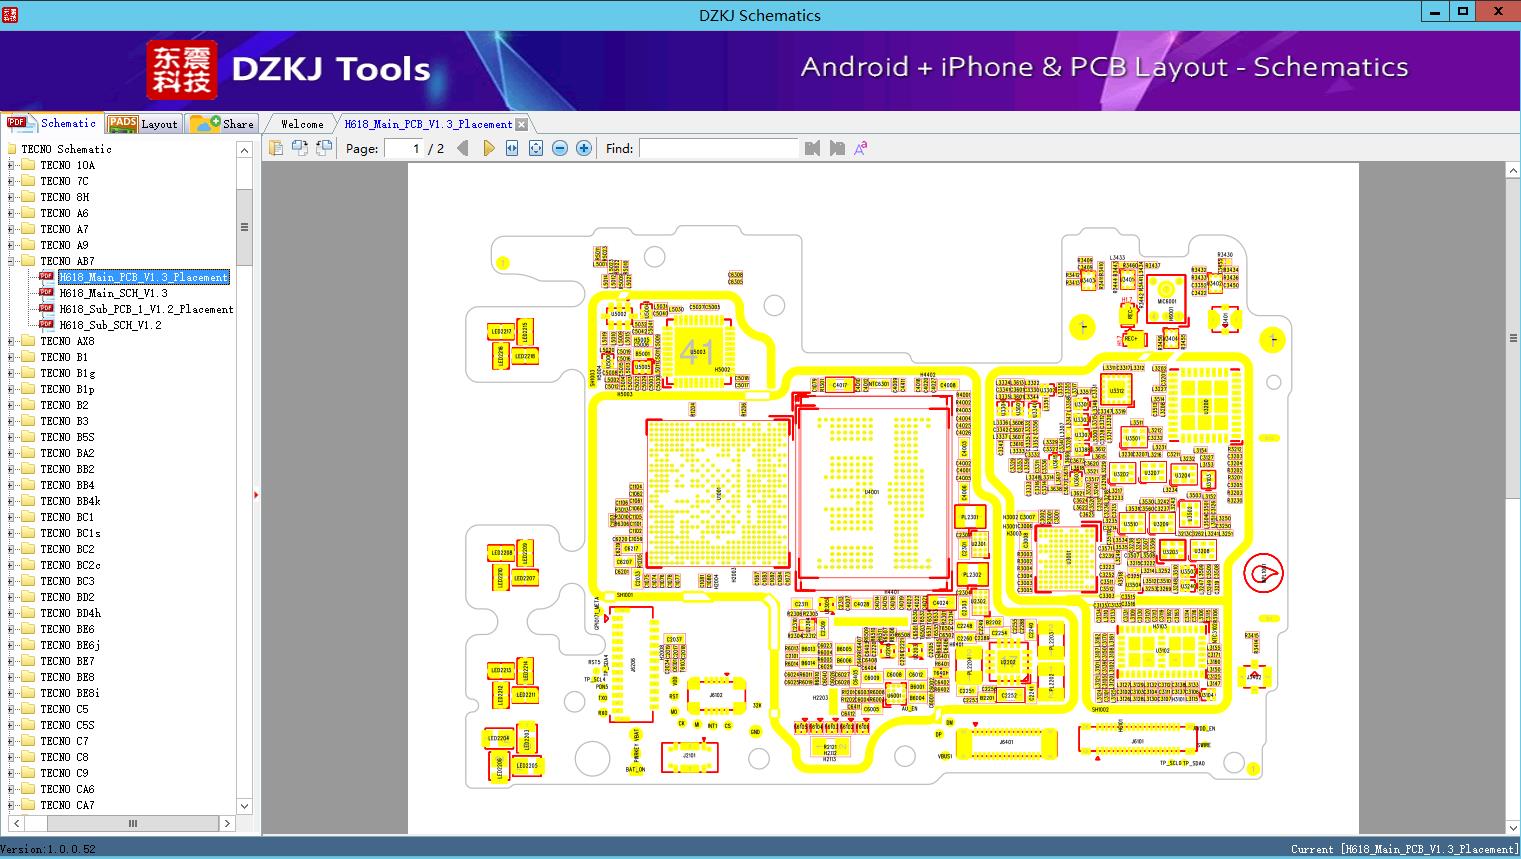Screen dimensions: 1521x859
Task: Switch to the Welcome document tab
Action: click(302, 124)
